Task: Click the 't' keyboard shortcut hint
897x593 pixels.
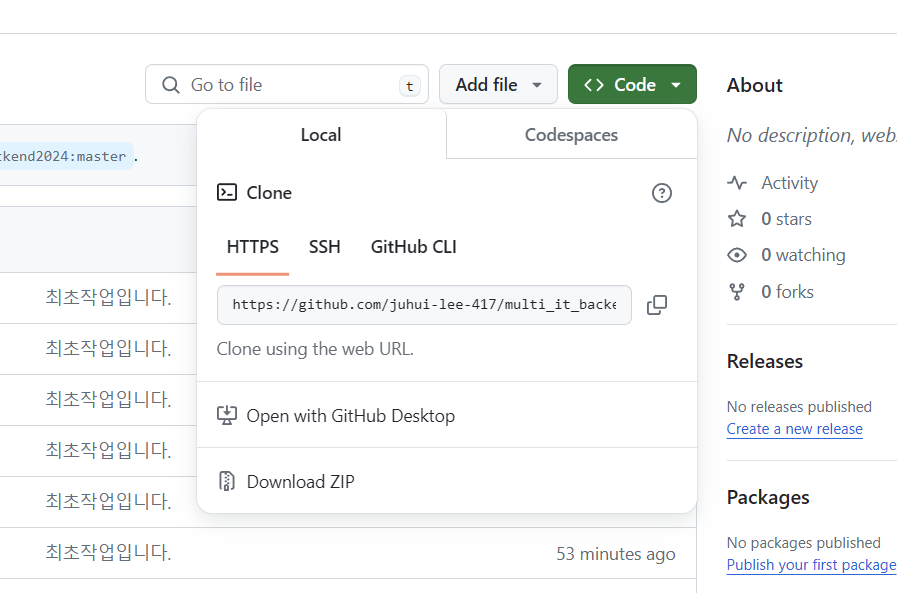Action: pos(410,86)
